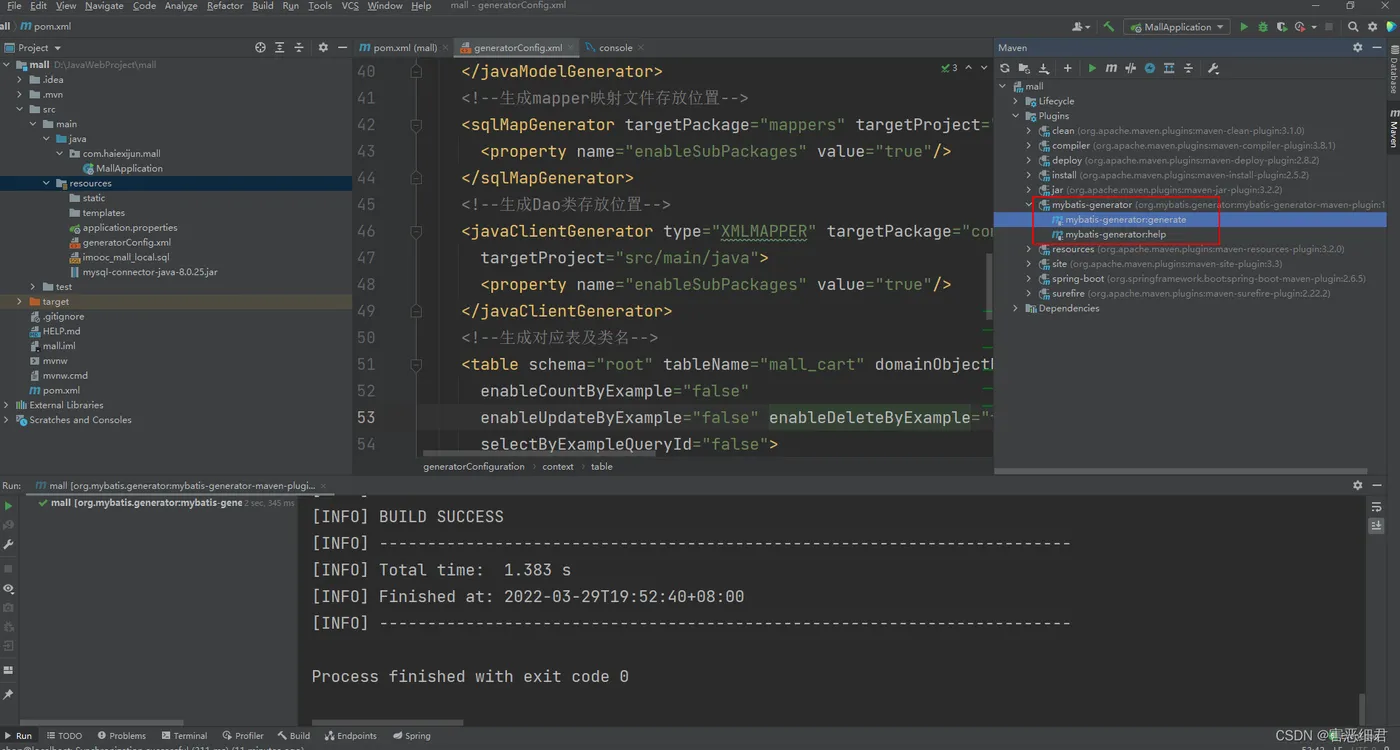Image resolution: width=1400 pixels, height=750 pixels.
Task: Close the generatorConfig.xml tab
Action: [x=572, y=48]
